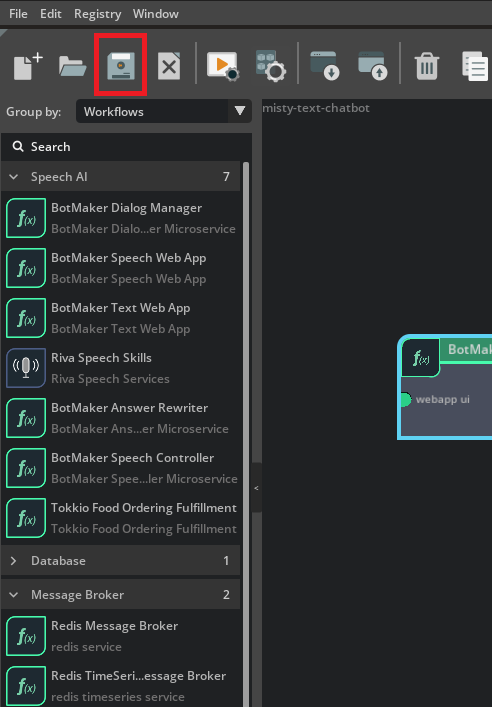Close the graph with the X document icon

pos(169,66)
